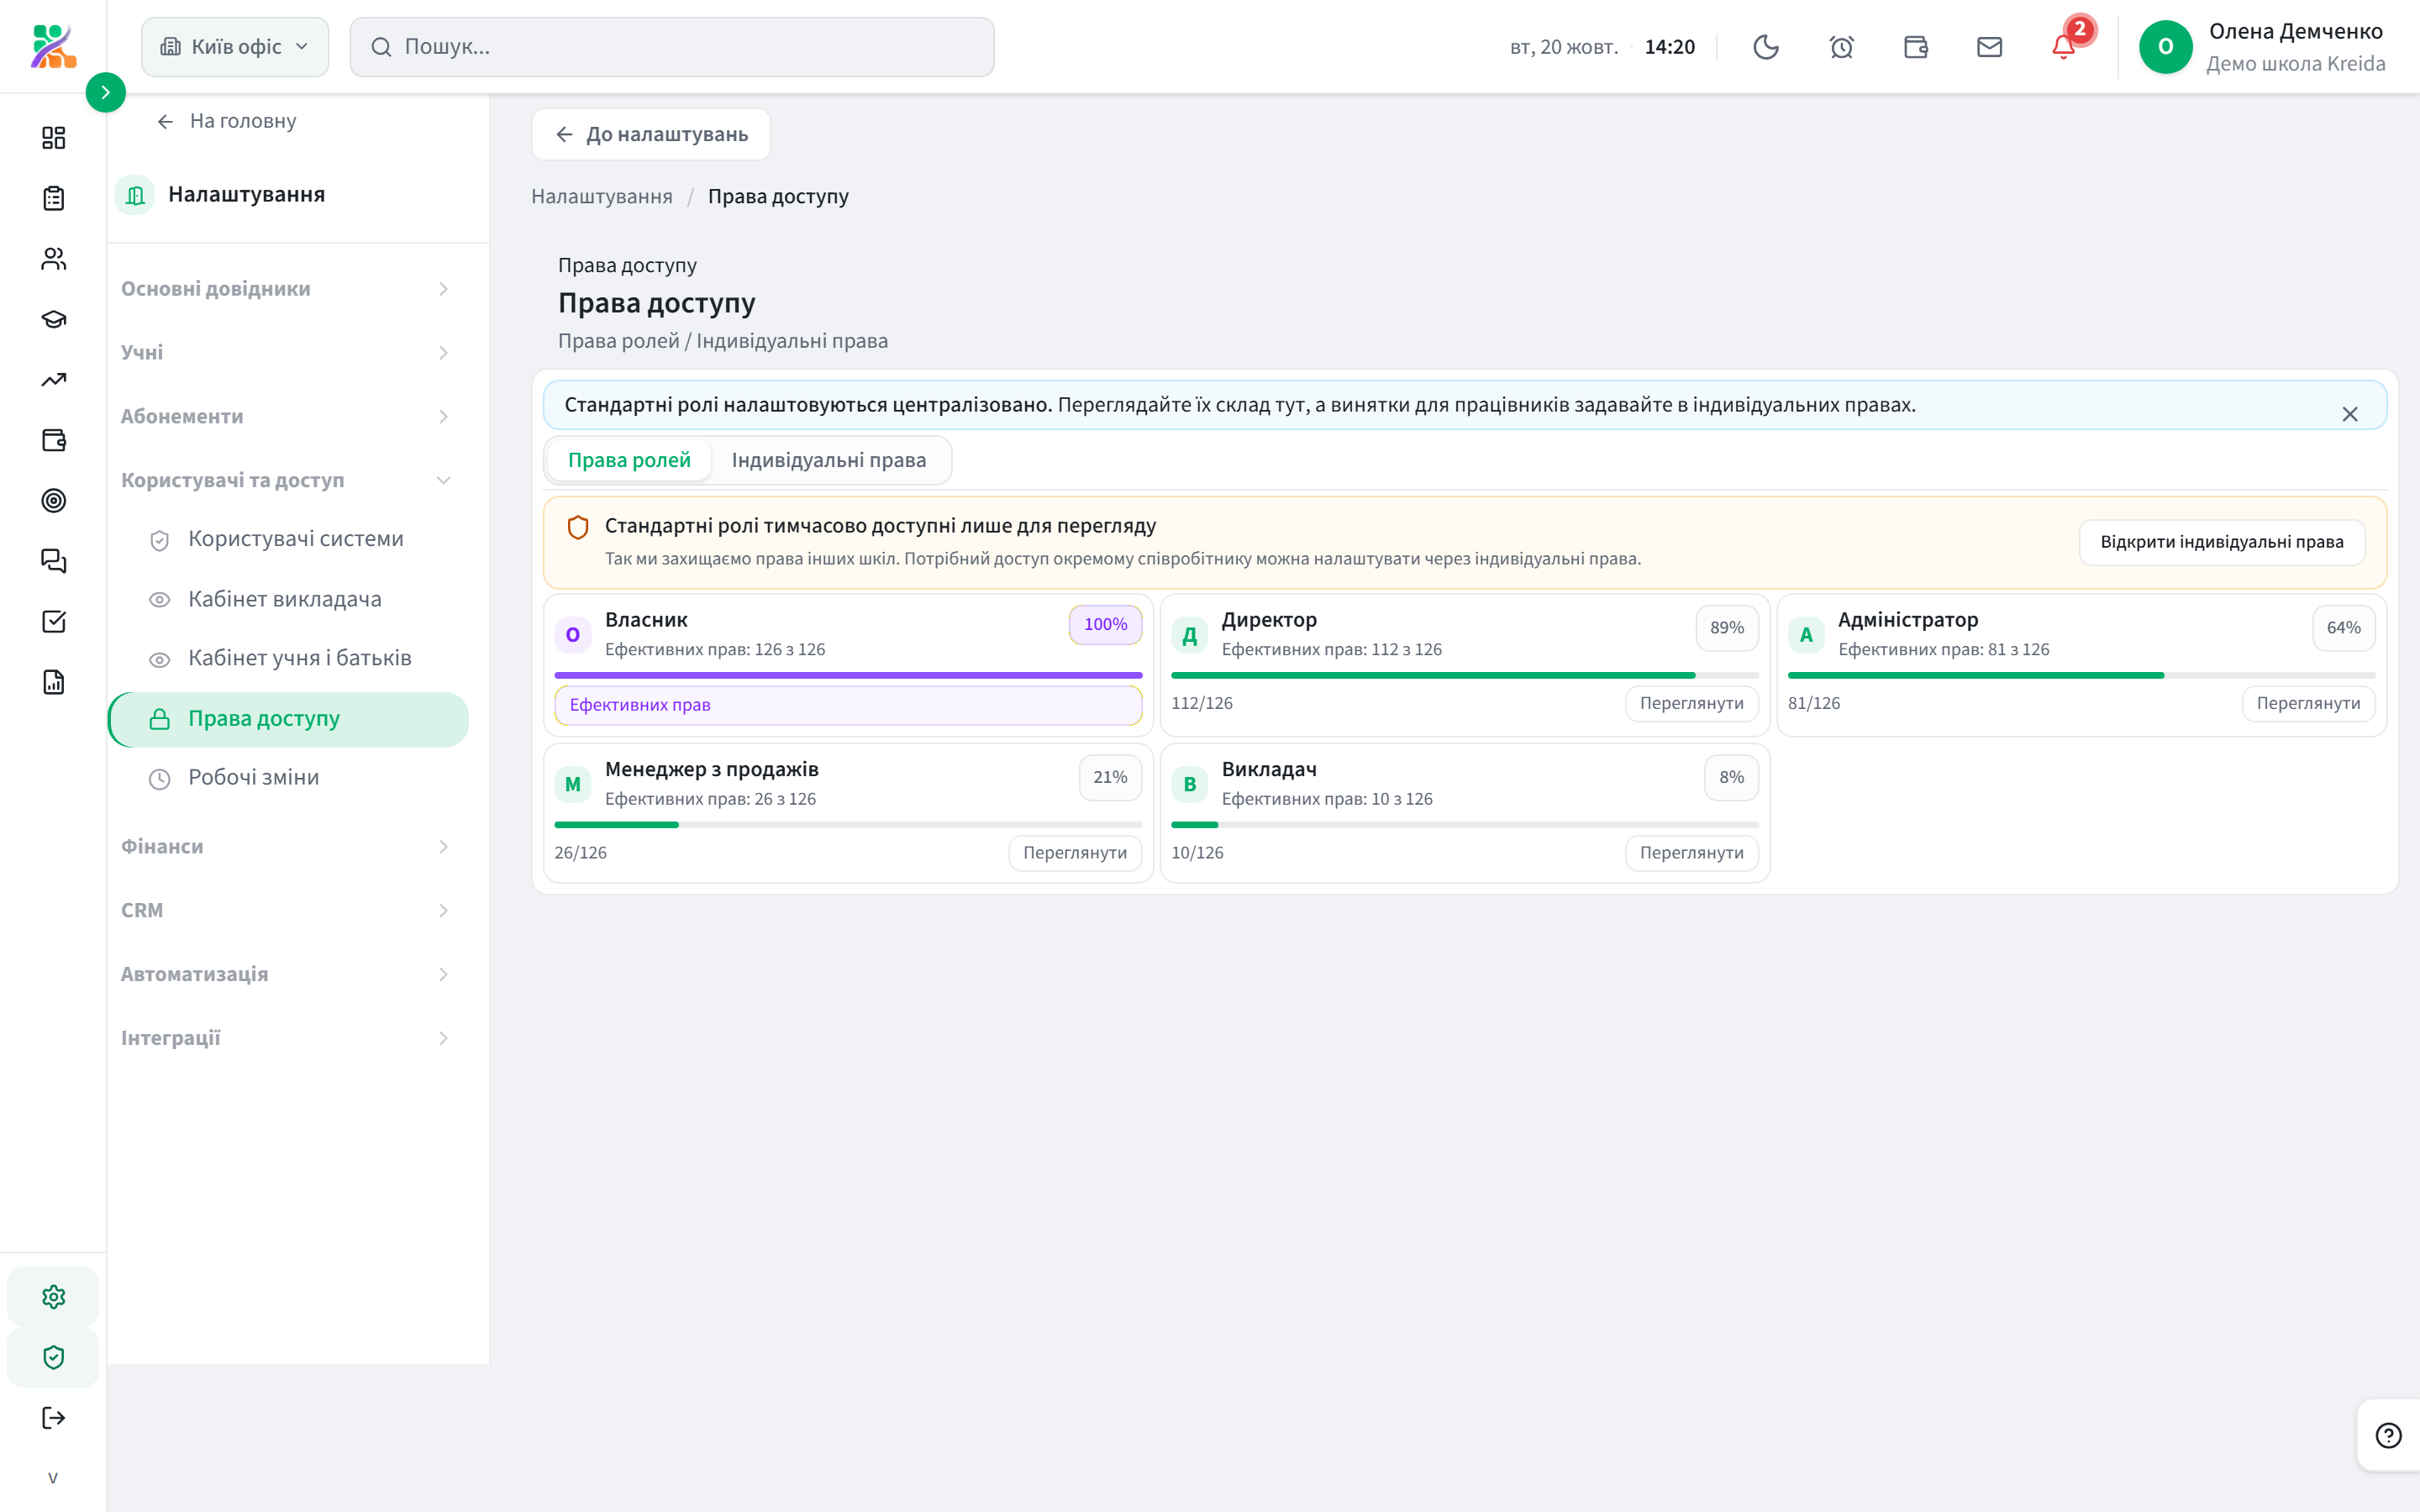
Task: Expand the Абонементи section
Action: click(286, 417)
